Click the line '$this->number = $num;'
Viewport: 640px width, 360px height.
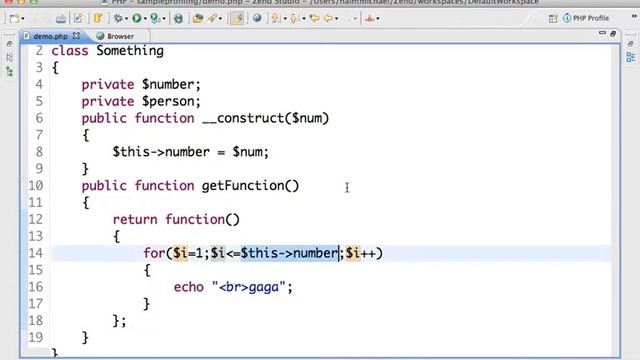coord(191,152)
